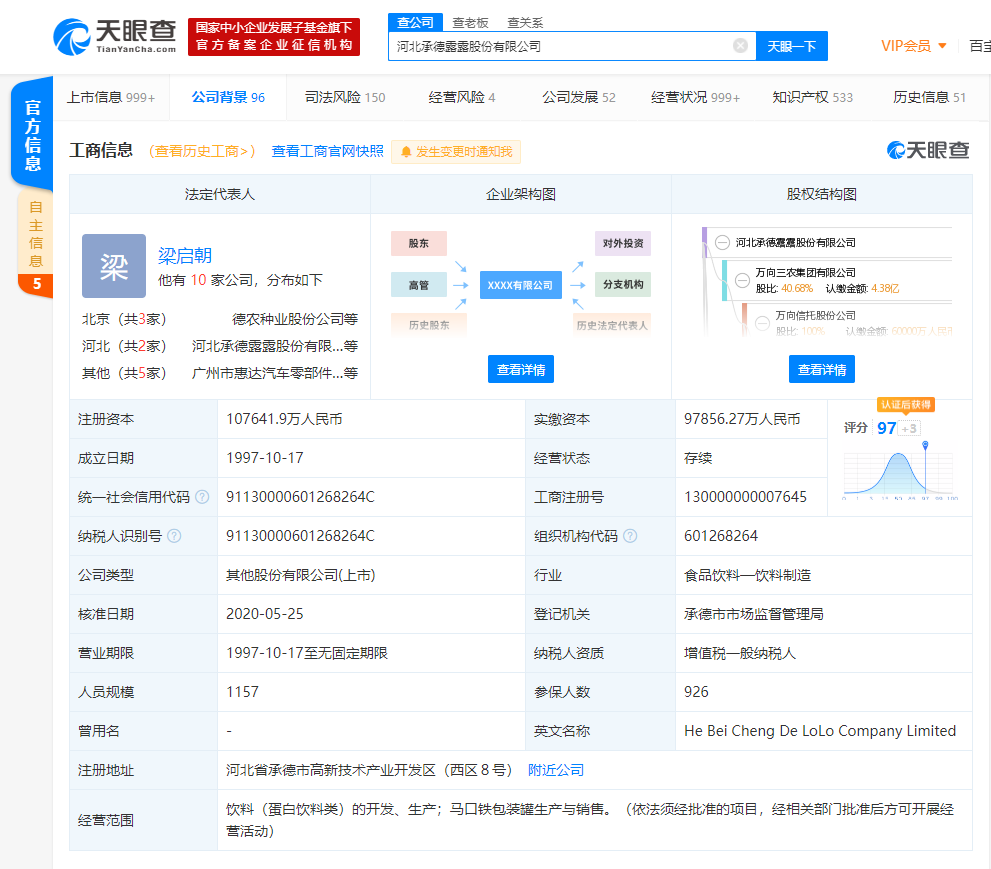View details of 企业架构图
This screenshot has width=991, height=869.
521,369
